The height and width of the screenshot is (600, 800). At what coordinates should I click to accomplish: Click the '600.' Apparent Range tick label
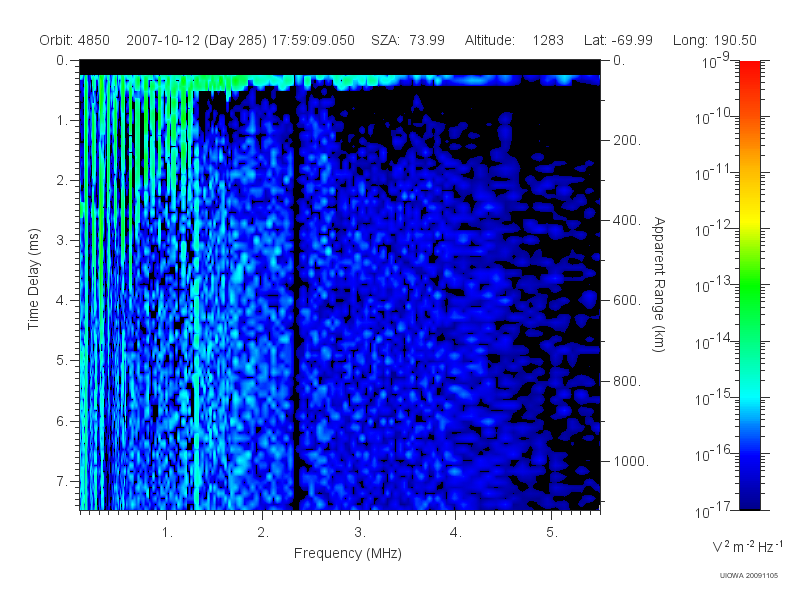(x=627, y=301)
